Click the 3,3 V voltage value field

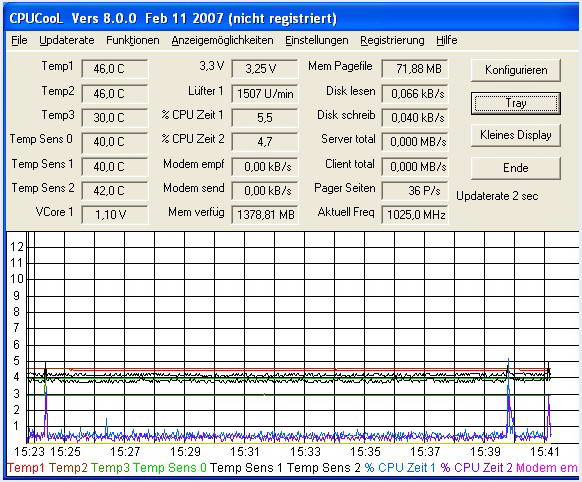pos(264,69)
